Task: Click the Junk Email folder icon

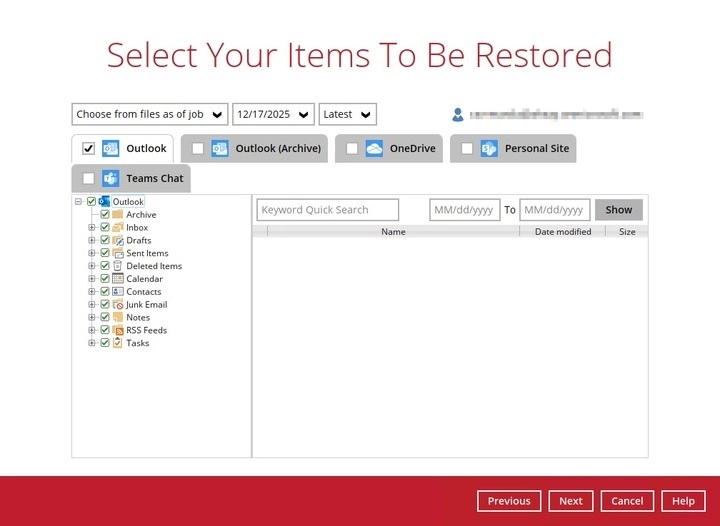Action: 118,304
